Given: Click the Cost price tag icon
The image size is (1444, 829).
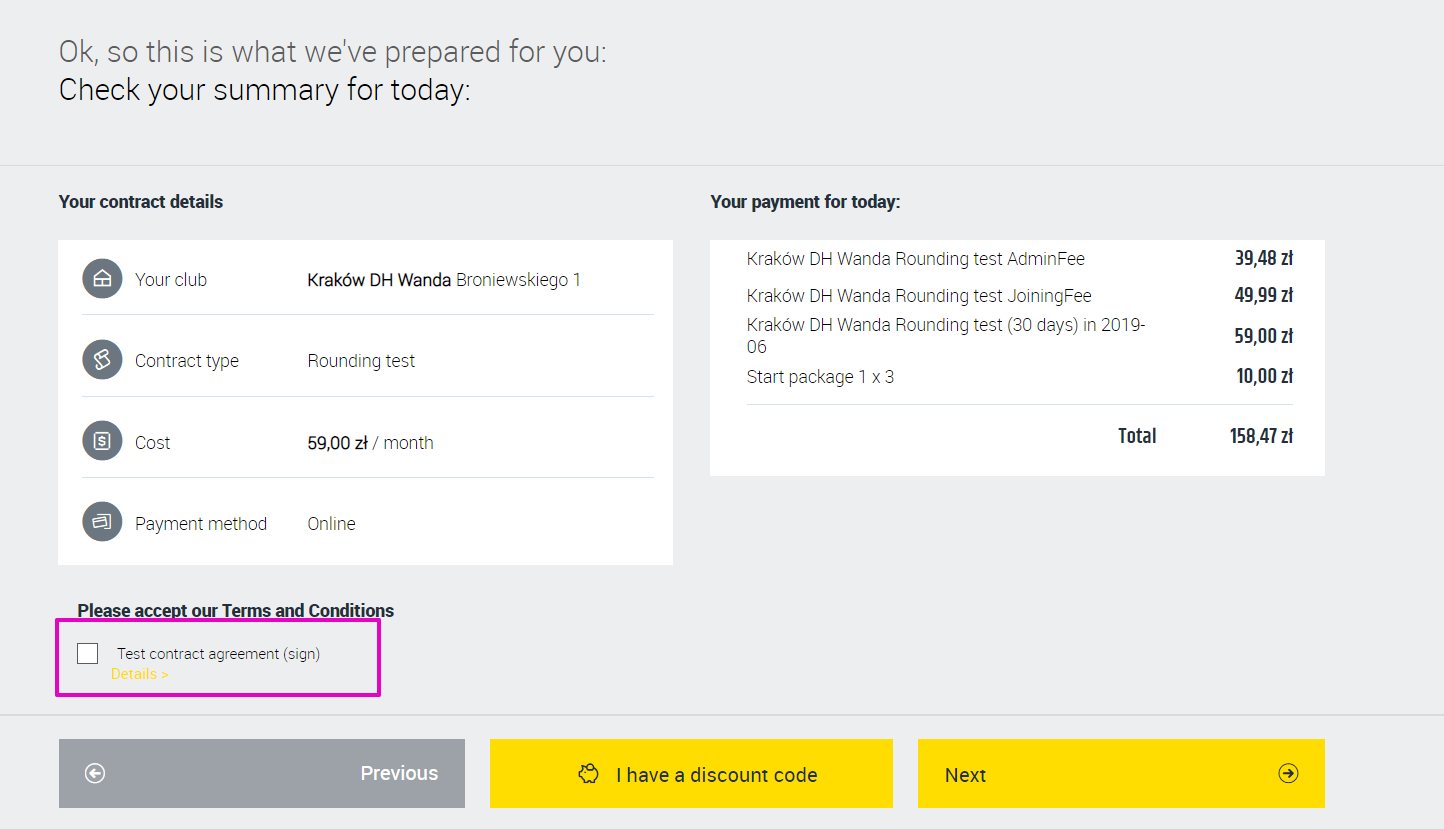Looking at the screenshot, I should [x=102, y=442].
